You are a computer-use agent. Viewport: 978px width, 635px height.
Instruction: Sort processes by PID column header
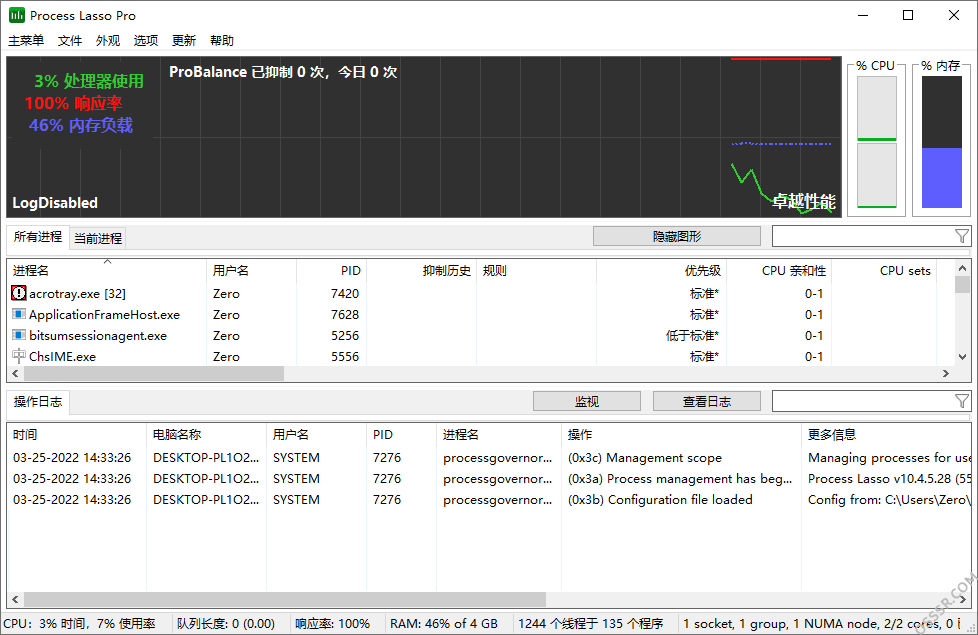(331, 271)
